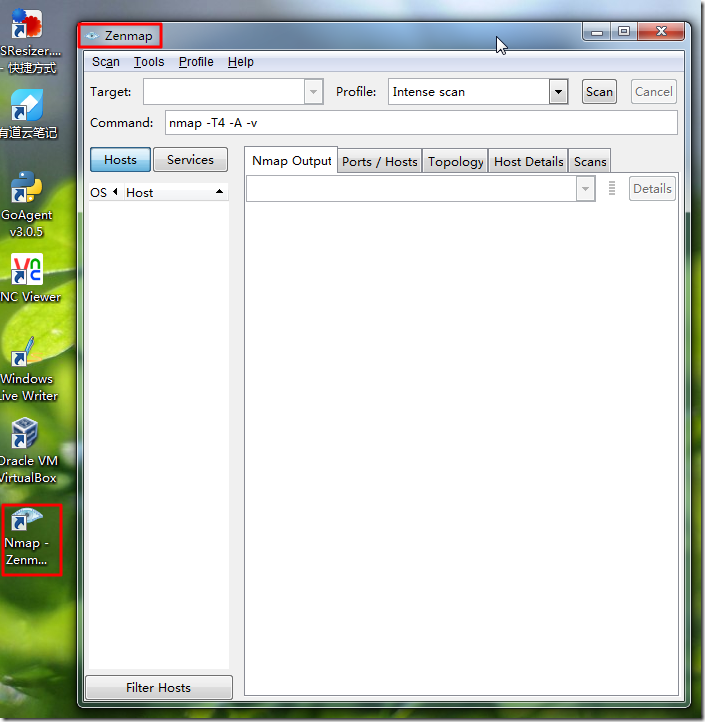Select the VNC Viewer desktop icon
Viewport: 705px width, 722px height.
(x=27, y=269)
